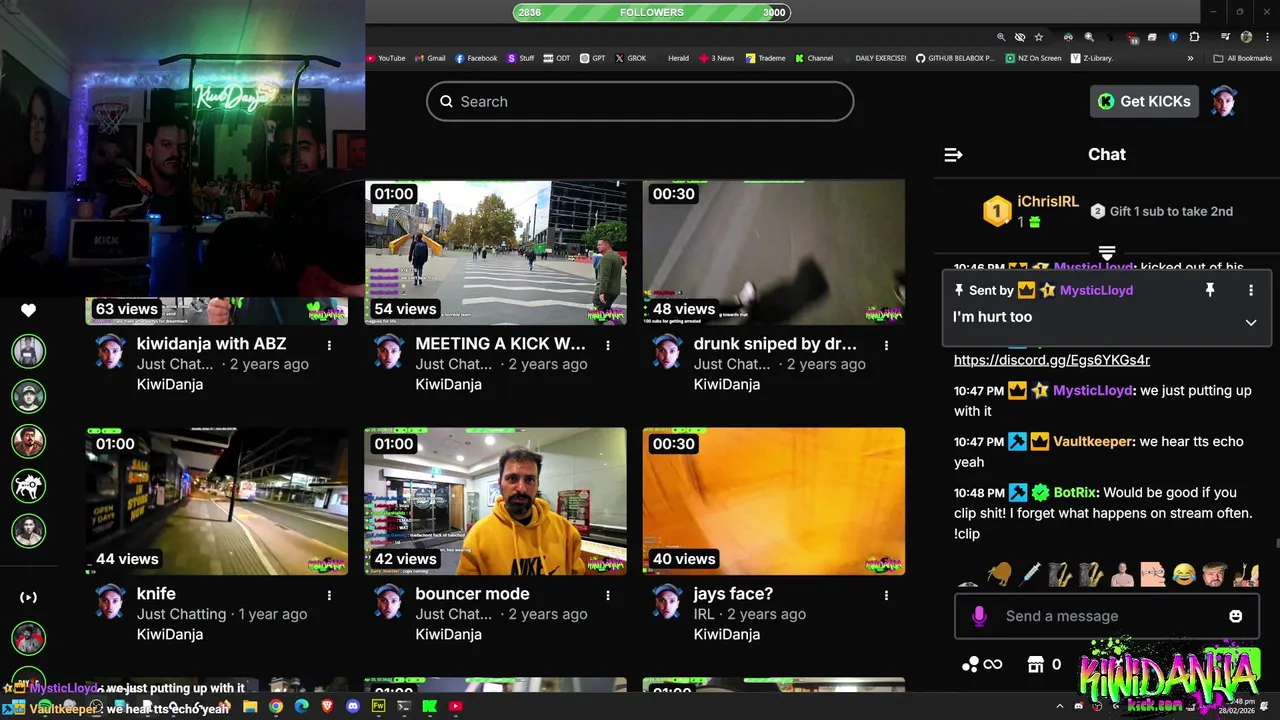This screenshot has height=720, width=1280.
Task: Open the IRL category under "jays face?"
Action: pos(704,614)
